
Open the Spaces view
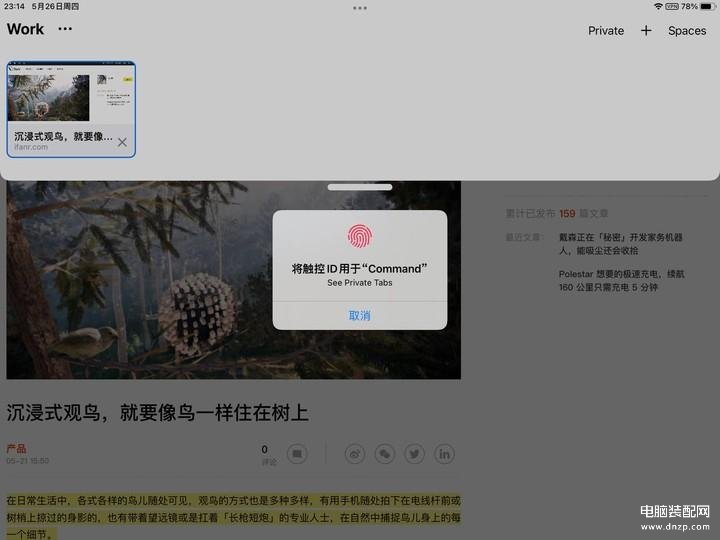pos(687,31)
